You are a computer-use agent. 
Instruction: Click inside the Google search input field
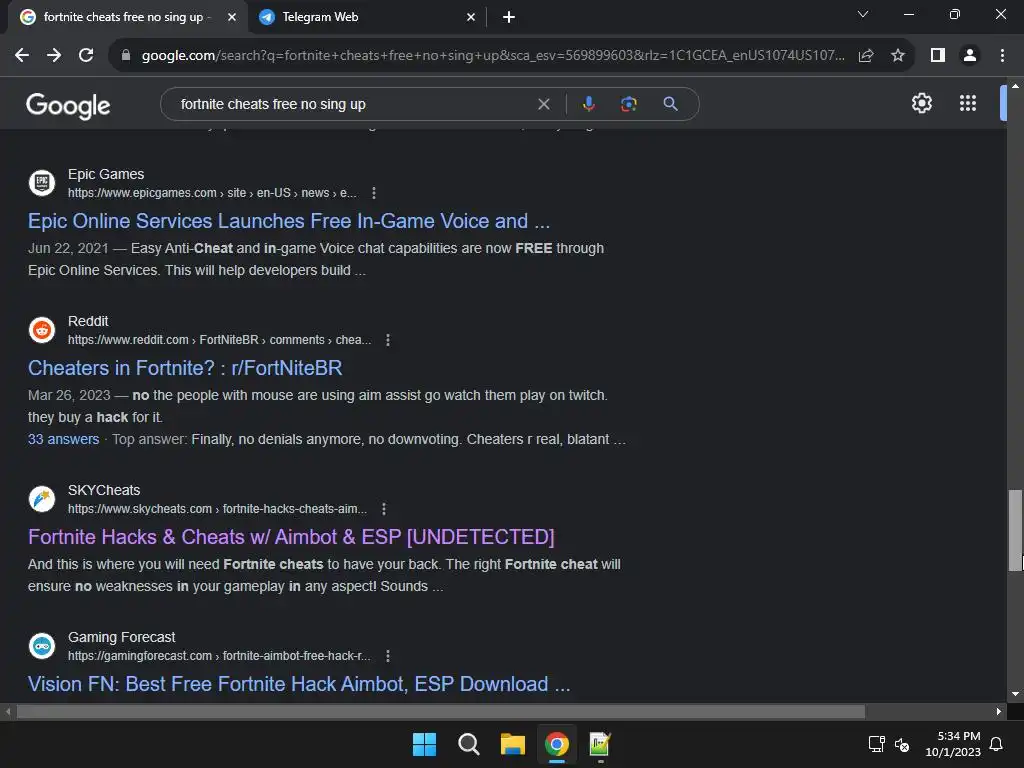point(353,104)
